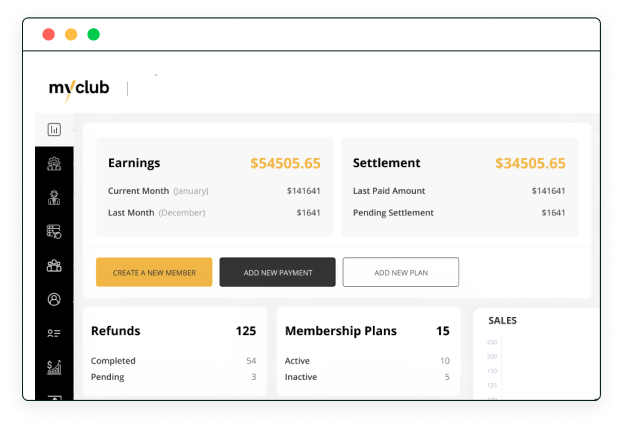Click the Sales chart panel title
This screenshot has width=623, height=427.
[503, 321]
